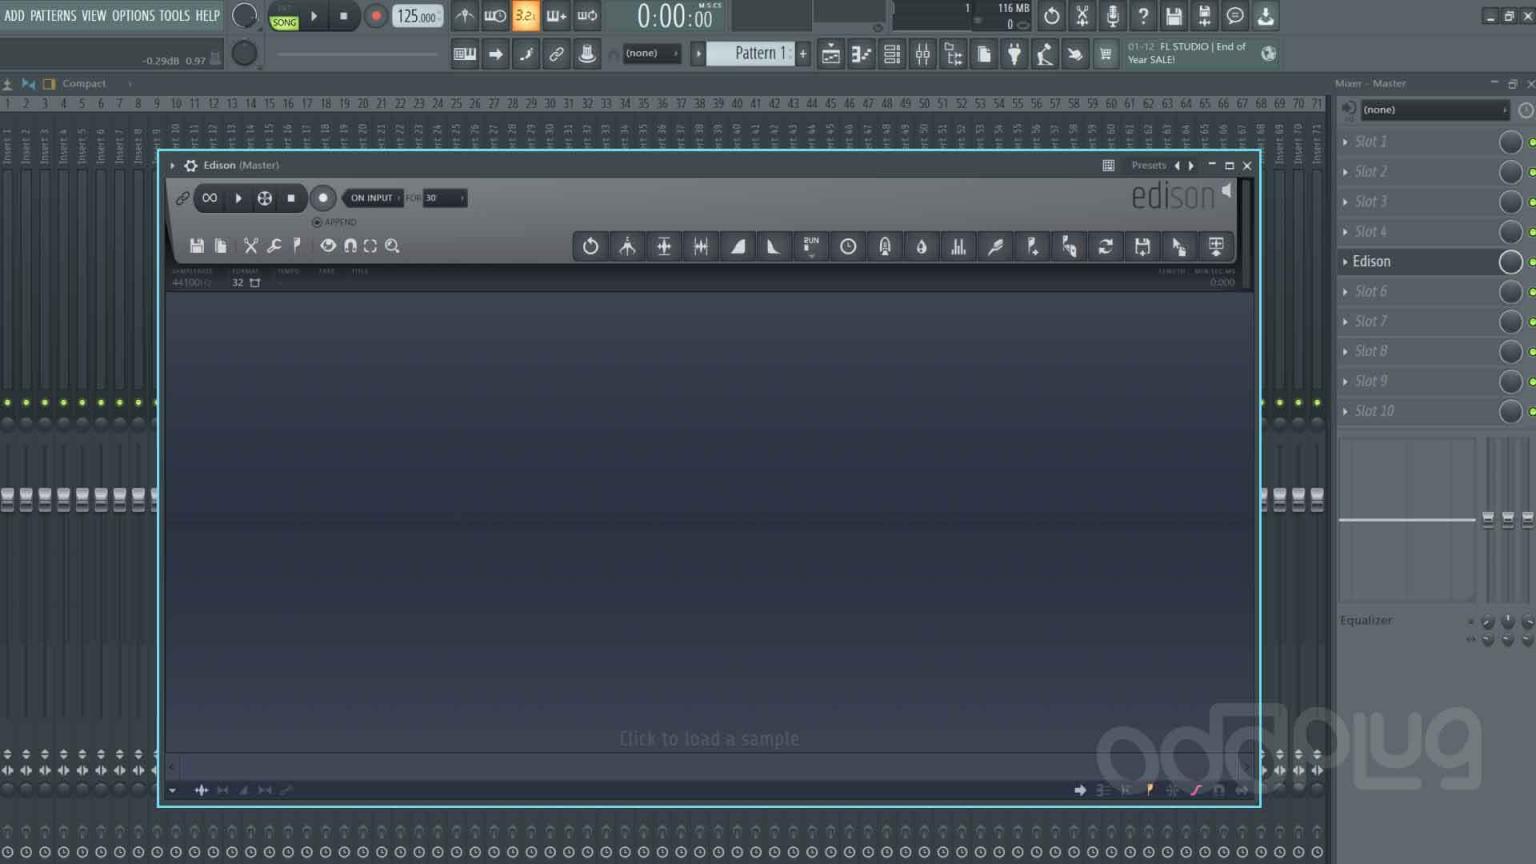Open the Playlist toolbar icon
This screenshot has height=864, width=1536.
click(x=830, y=54)
